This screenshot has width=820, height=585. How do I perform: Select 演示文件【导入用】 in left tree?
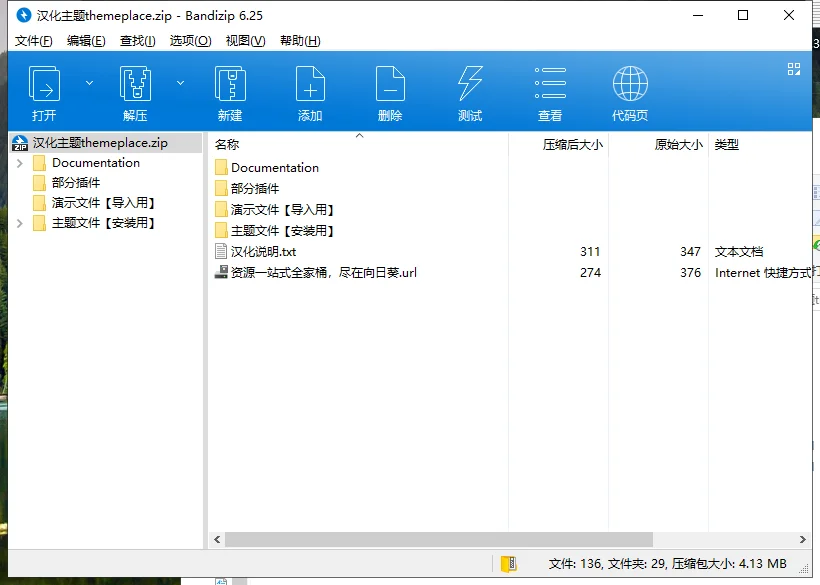click(103, 203)
